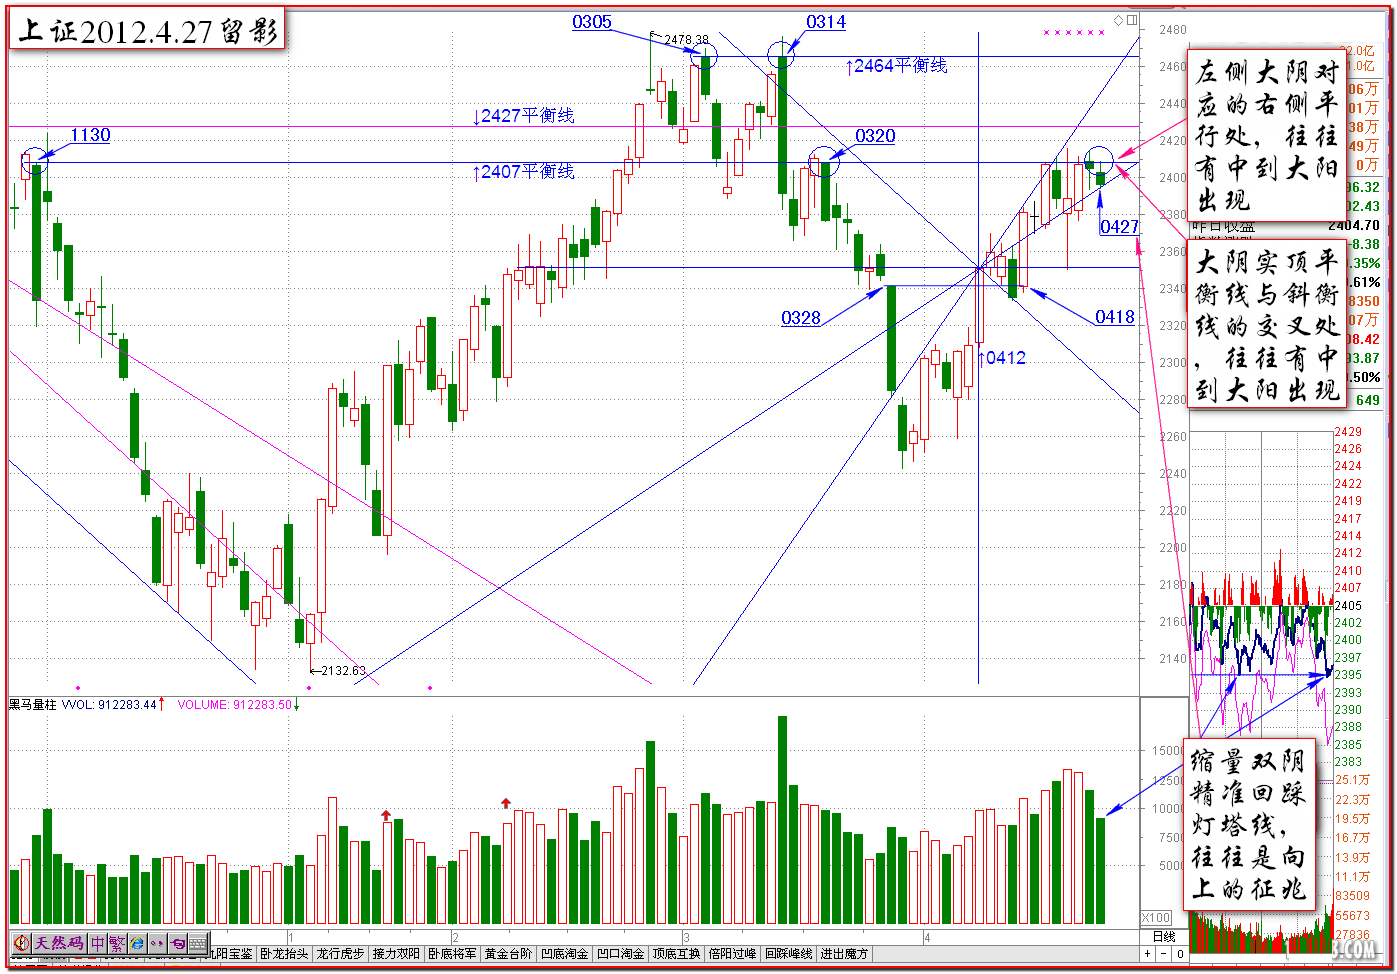Viewport: 1397px width, 974px height.
Task: Toggle the 繁 traditional character mode
Action: [x=117, y=943]
